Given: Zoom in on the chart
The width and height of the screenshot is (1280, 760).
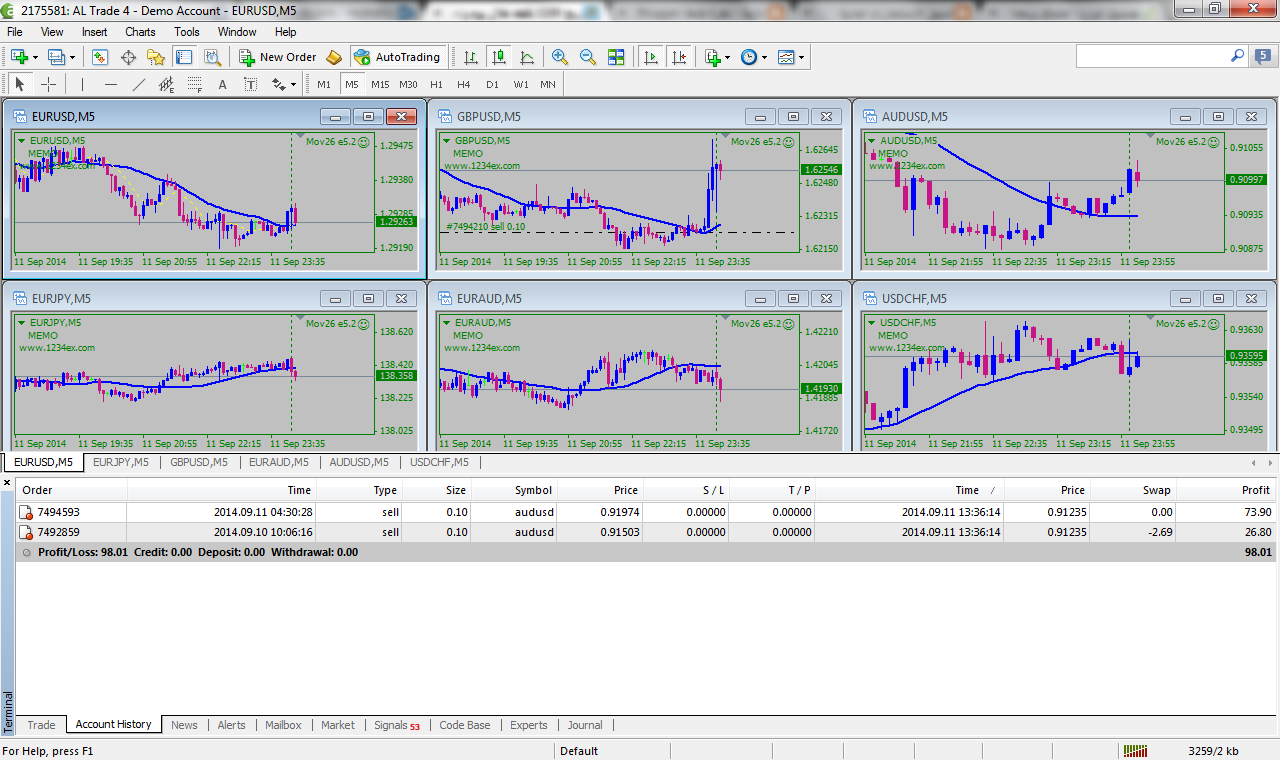Looking at the screenshot, I should [560, 57].
